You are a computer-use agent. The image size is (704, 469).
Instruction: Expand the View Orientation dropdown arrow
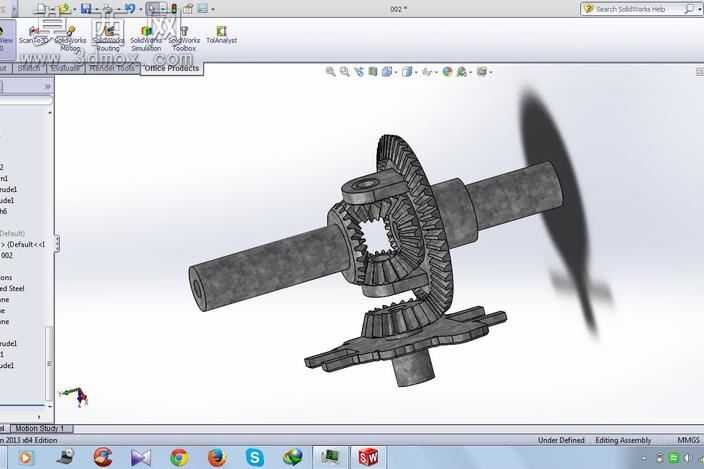point(396,72)
